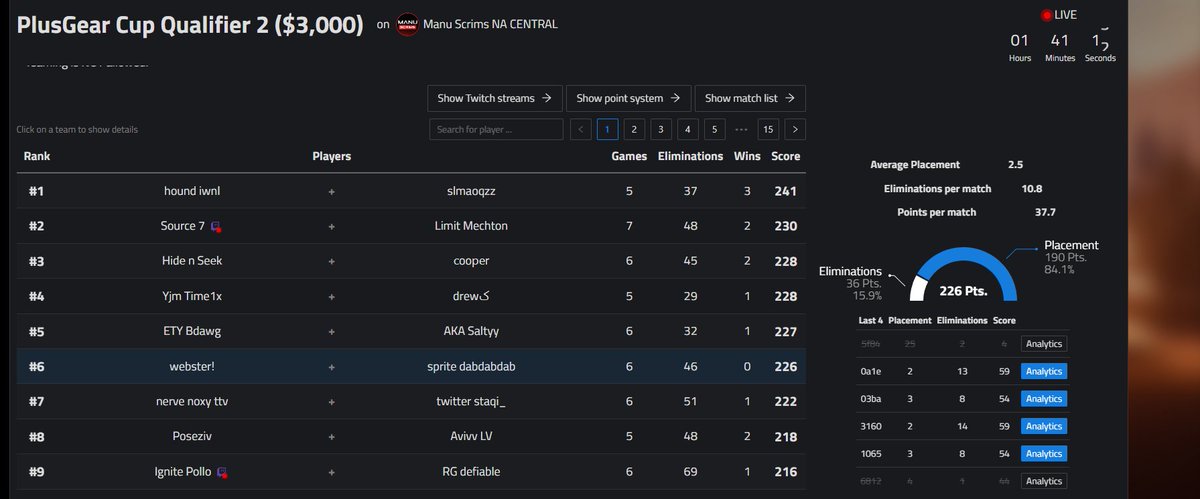The height and width of the screenshot is (499, 1200).
Task: Click the Manu Scrims logo icon
Action: [407, 25]
